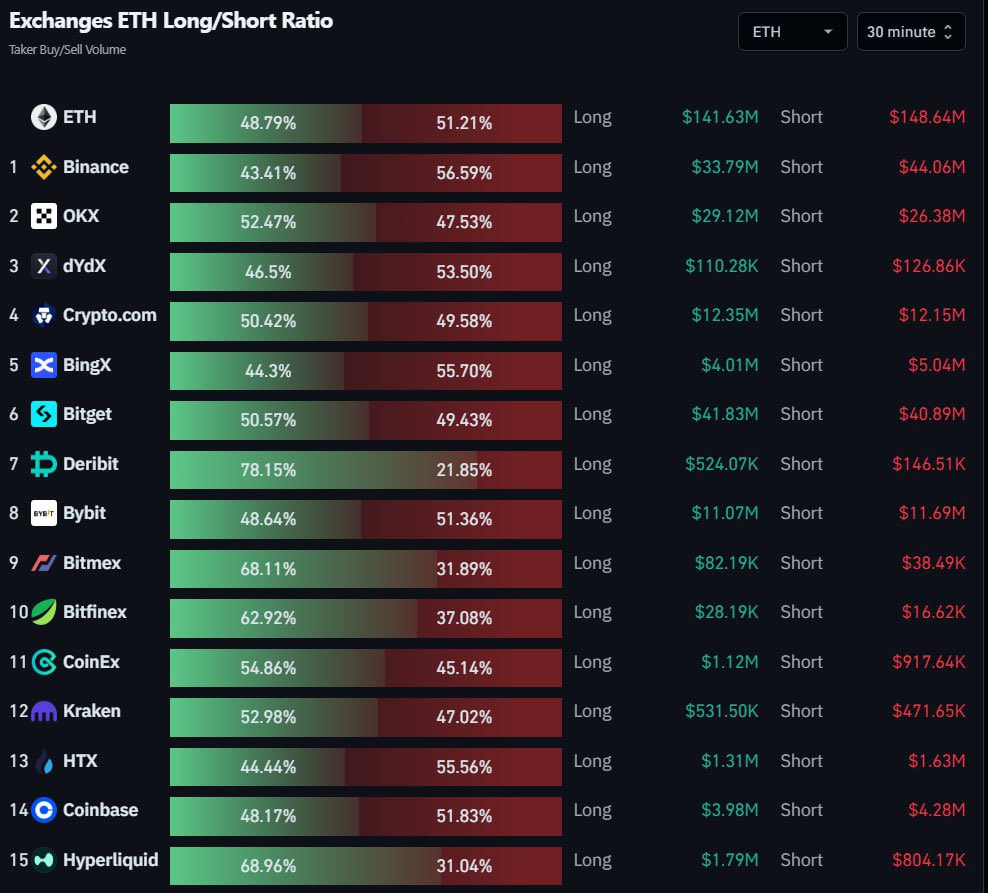Click the CoinEx 45.14% short percentage
Viewport: 988px width, 893px height.
464,668
